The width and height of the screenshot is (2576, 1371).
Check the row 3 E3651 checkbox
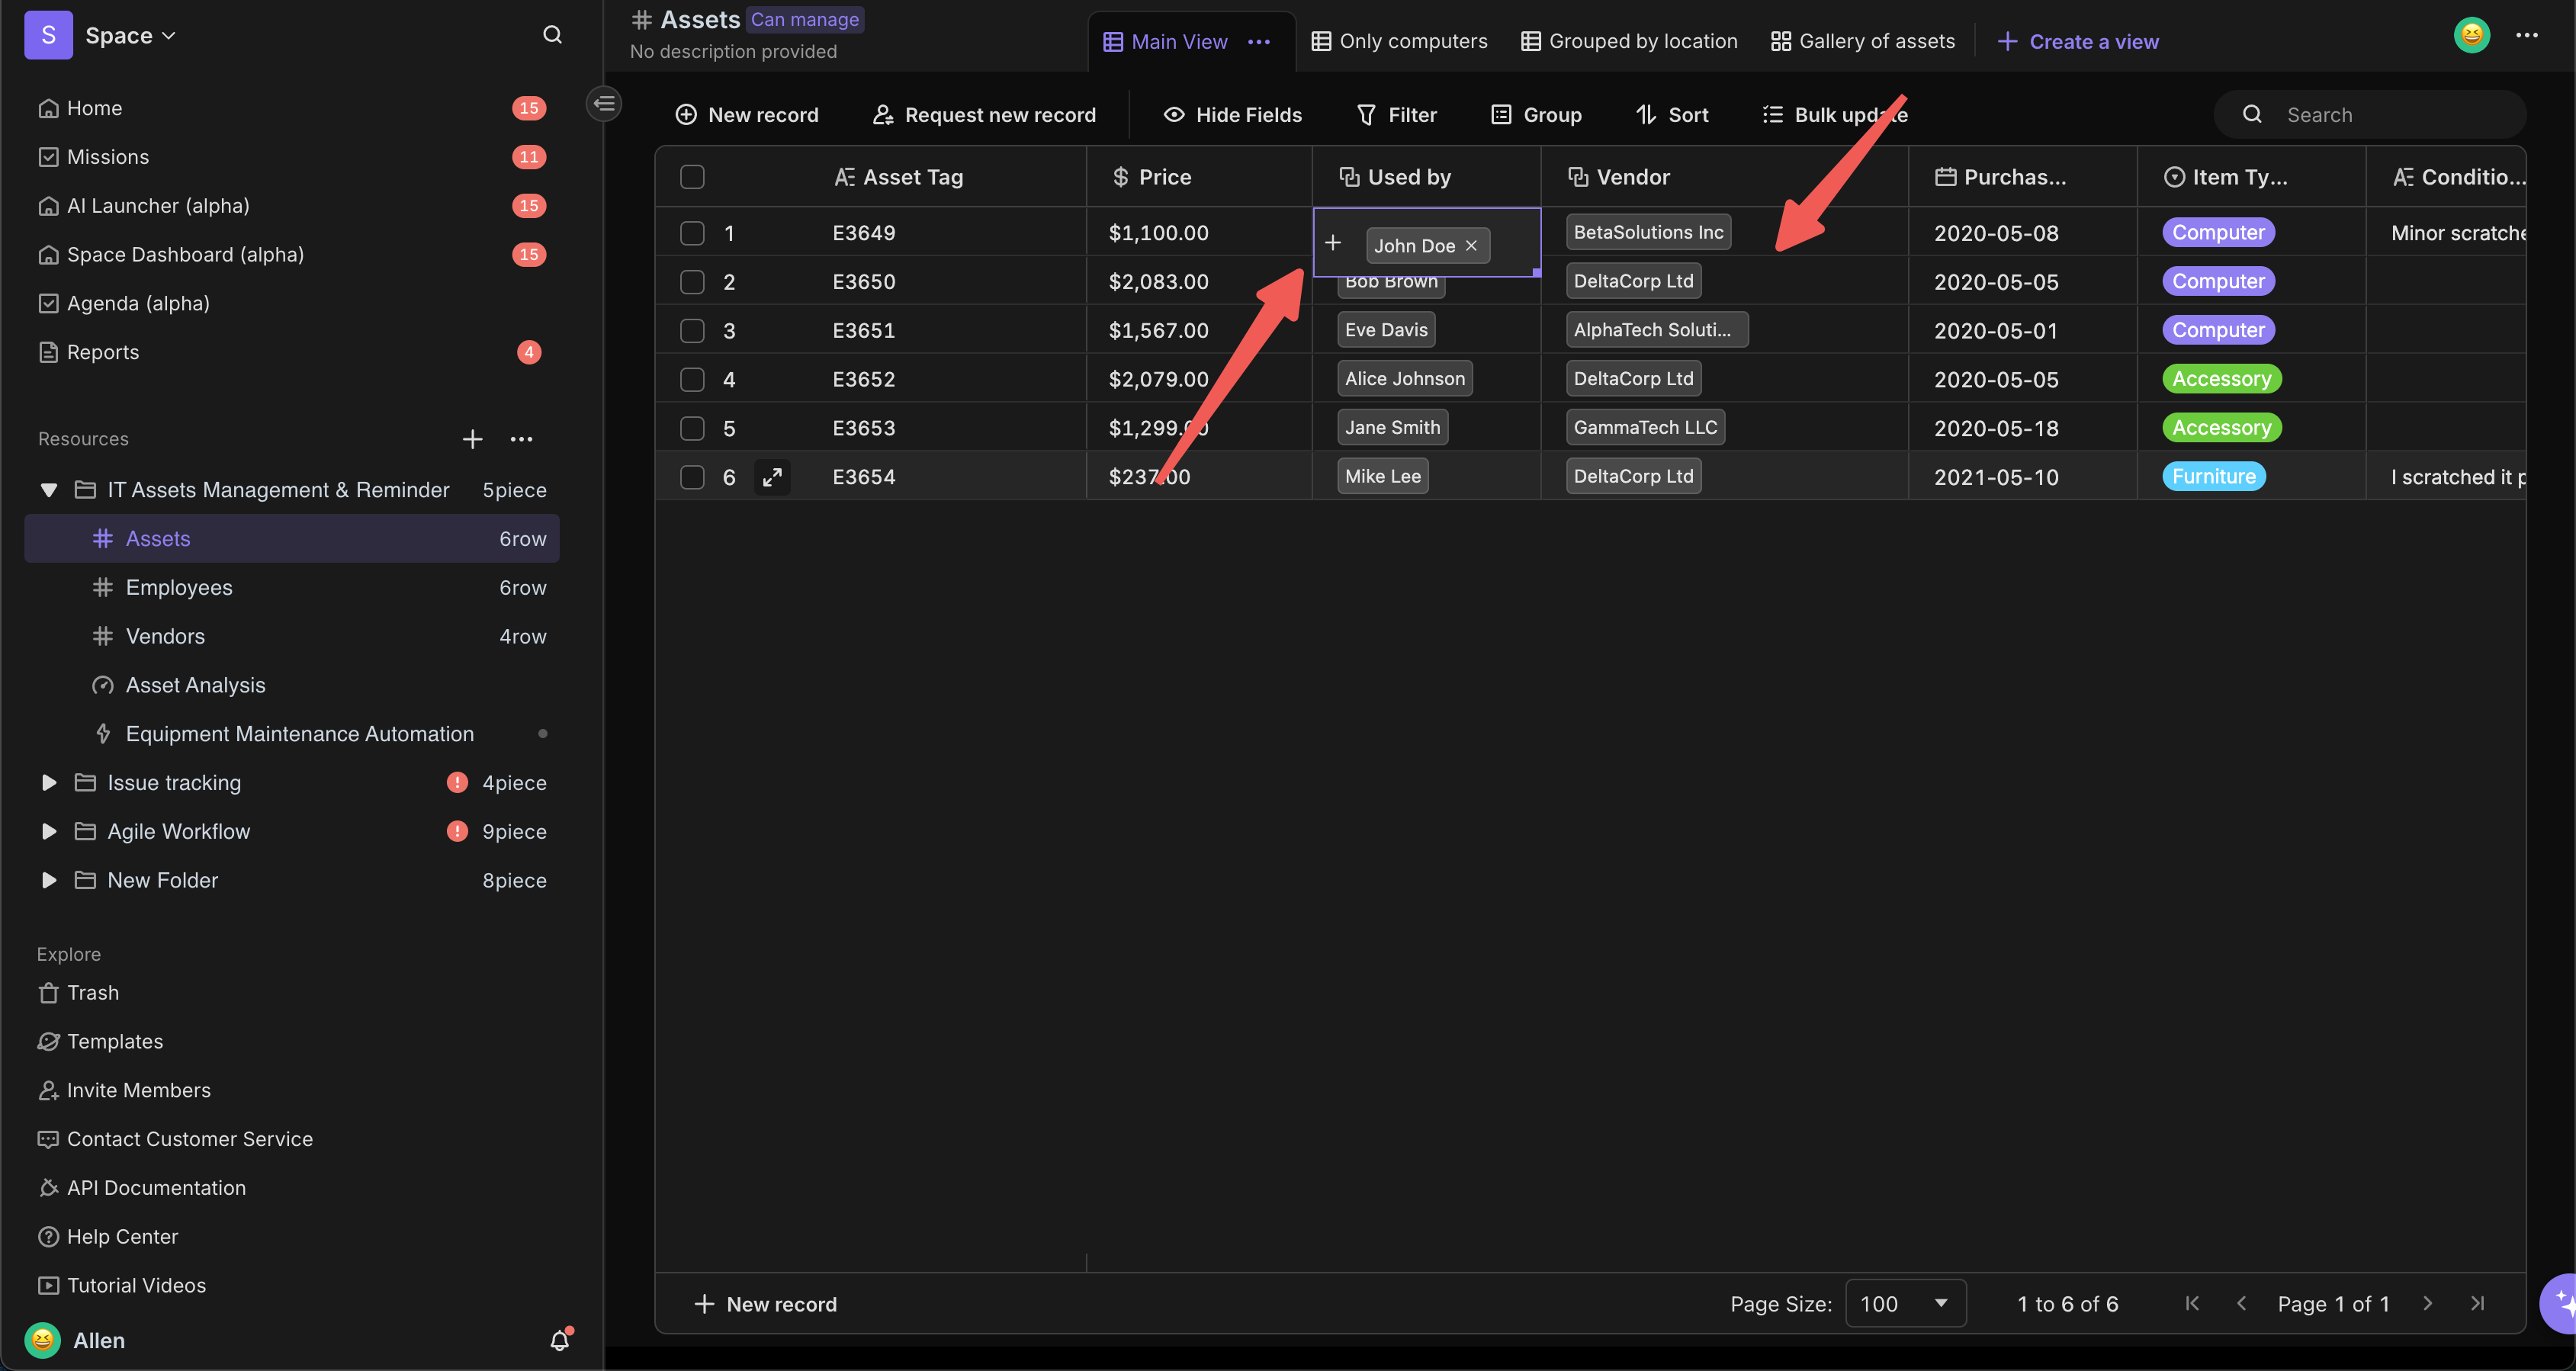pyautogui.click(x=692, y=331)
